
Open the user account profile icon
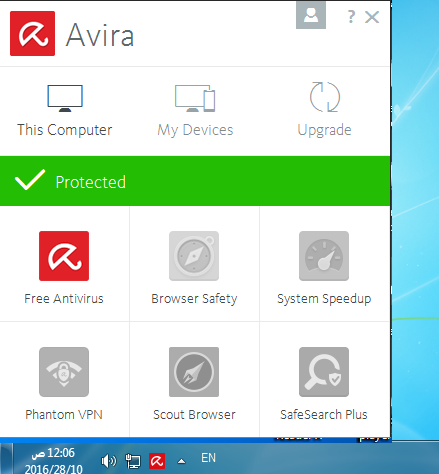click(x=311, y=15)
